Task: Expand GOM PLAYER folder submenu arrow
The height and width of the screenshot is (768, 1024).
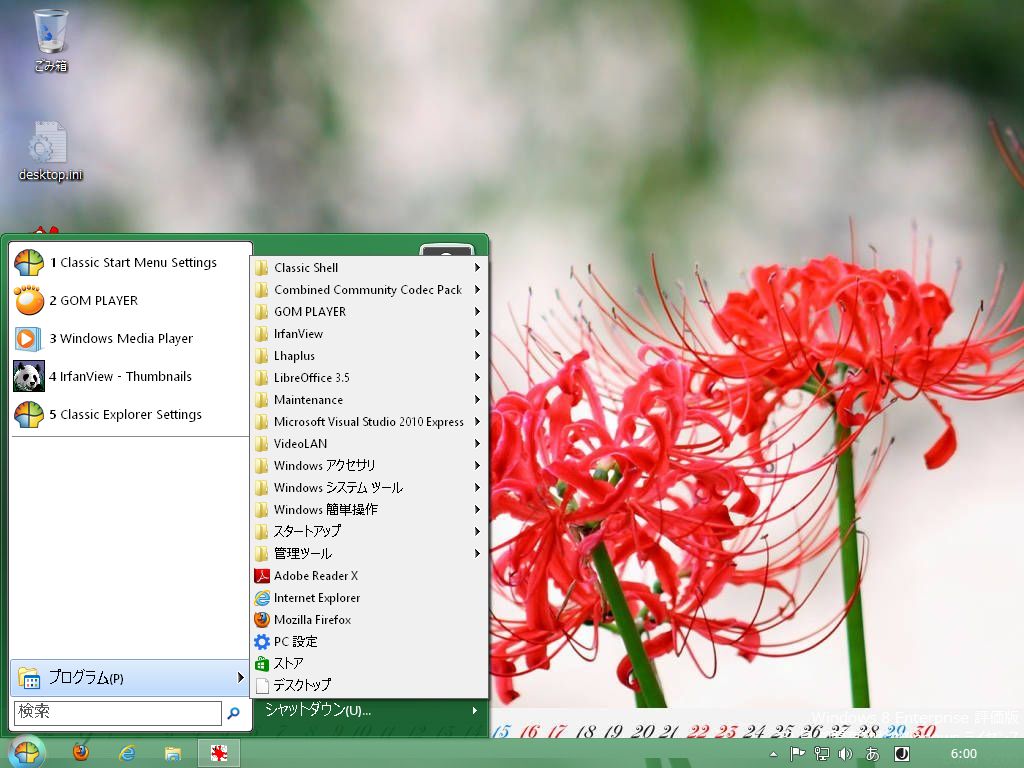Action: (x=477, y=312)
